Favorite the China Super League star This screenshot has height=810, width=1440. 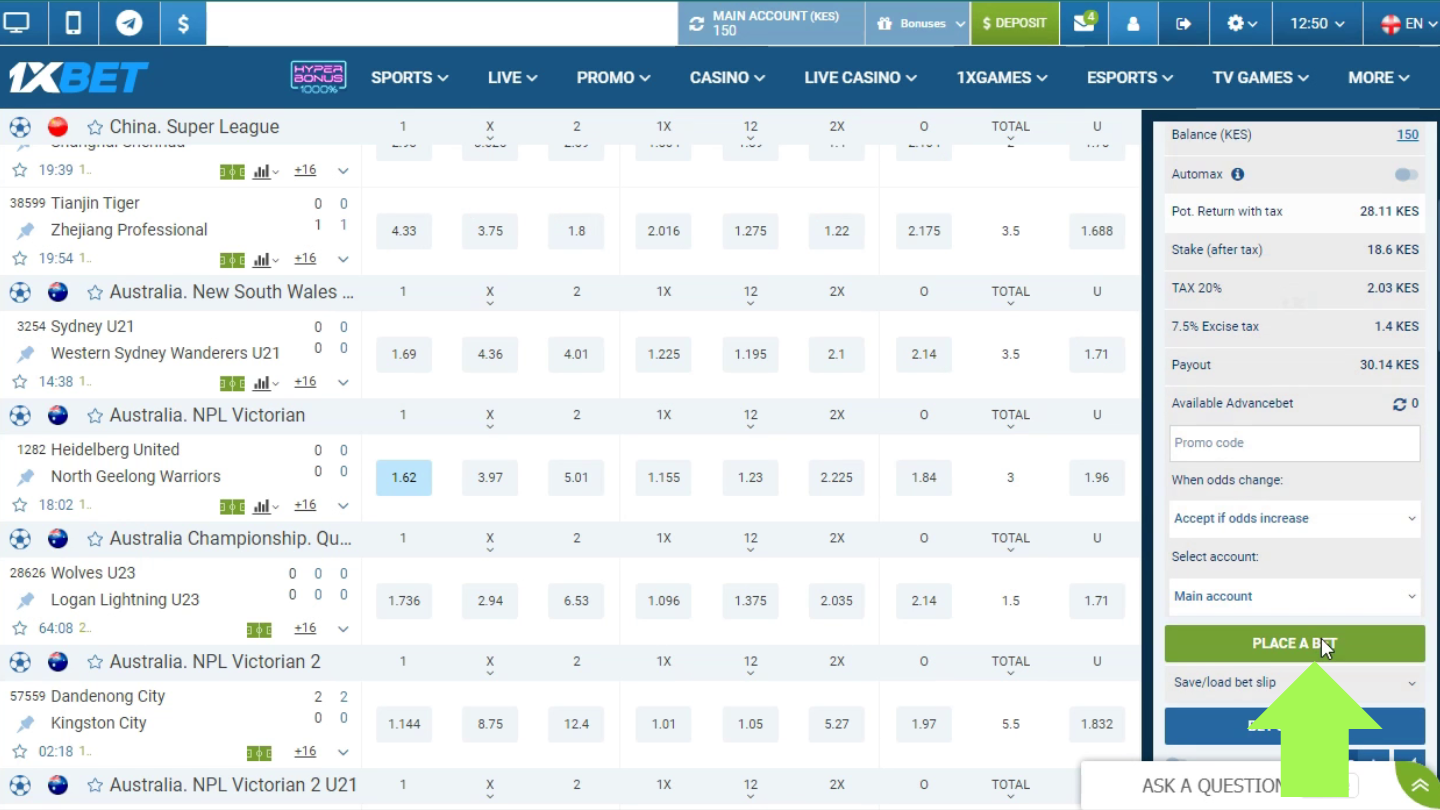95,127
